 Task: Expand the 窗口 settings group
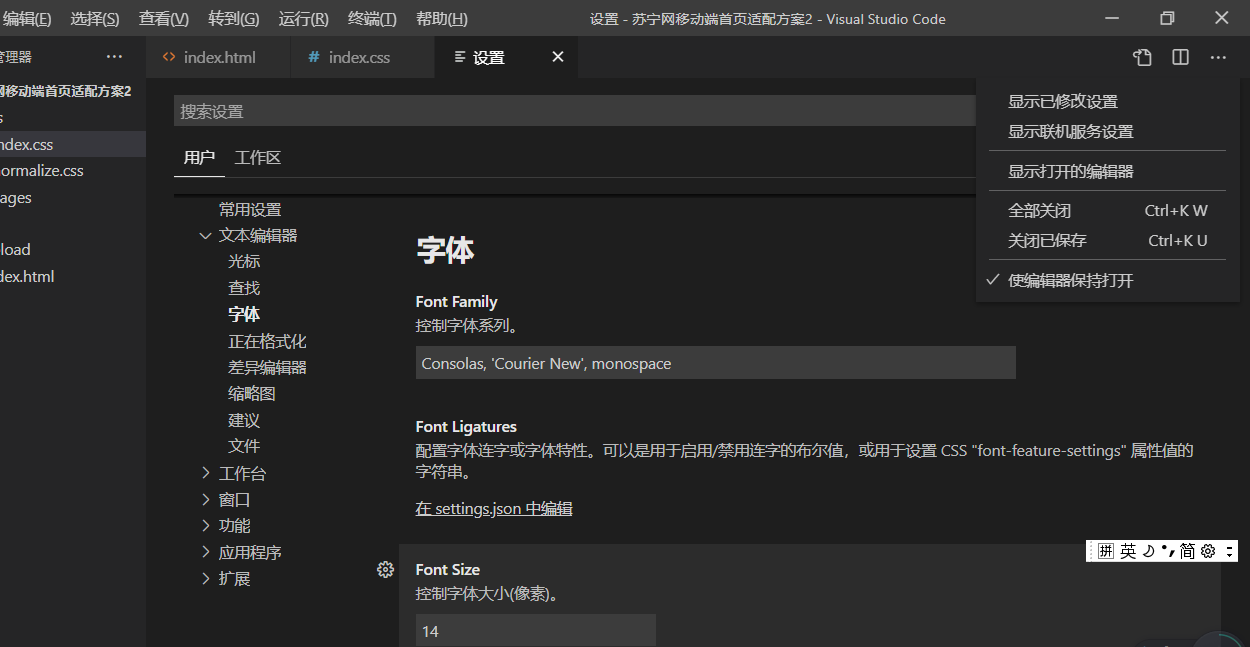pos(206,499)
